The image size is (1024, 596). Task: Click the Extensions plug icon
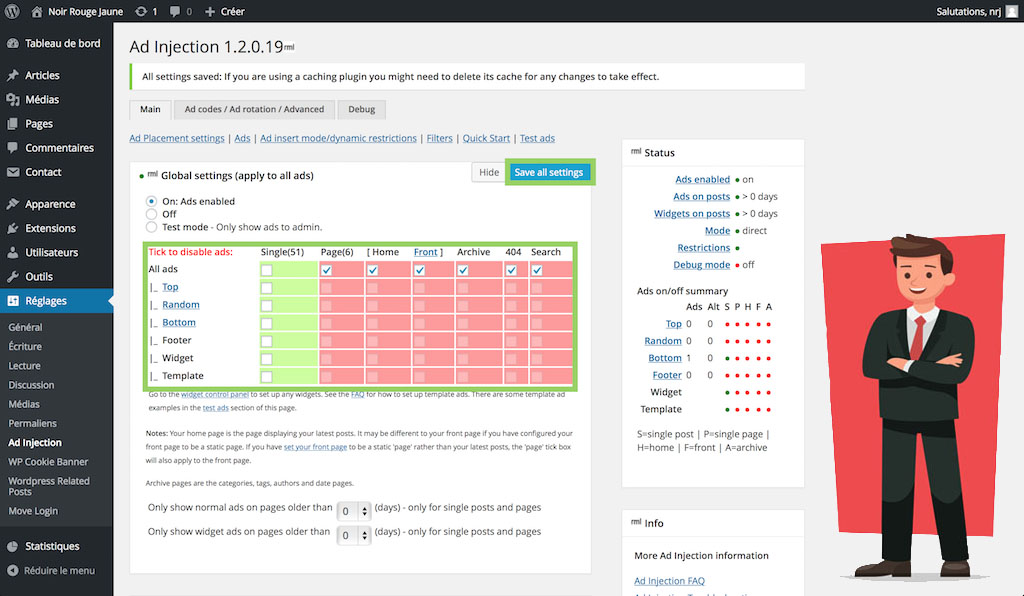point(12,228)
